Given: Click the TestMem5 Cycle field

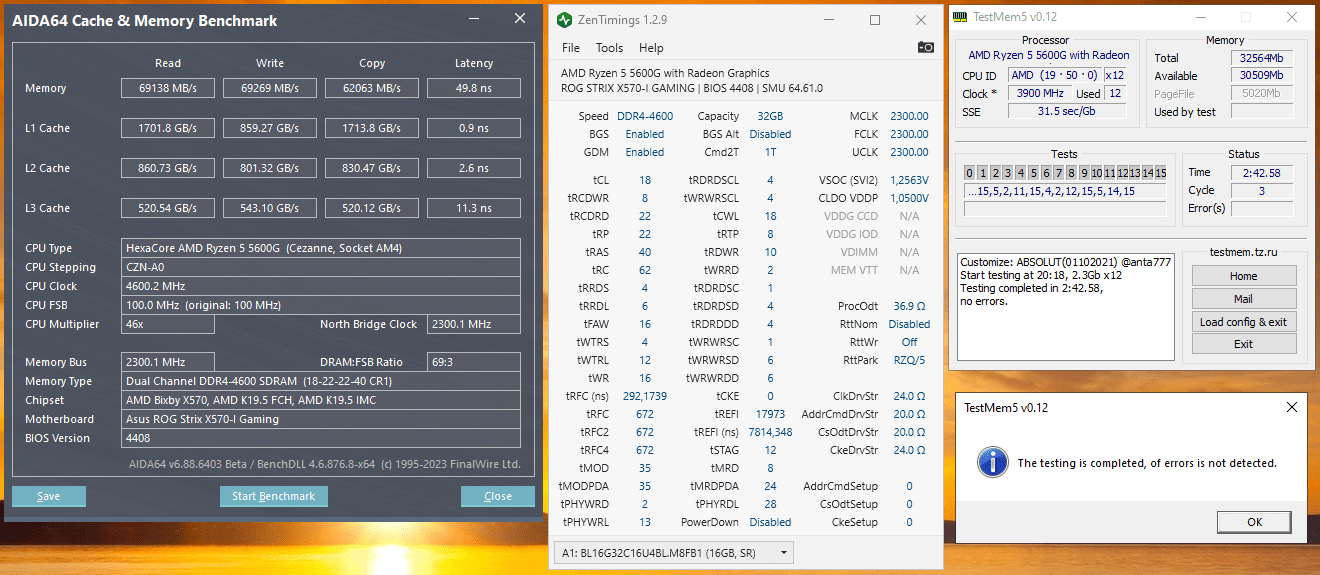Looking at the screenshot, I should (x=1261, y=191).
